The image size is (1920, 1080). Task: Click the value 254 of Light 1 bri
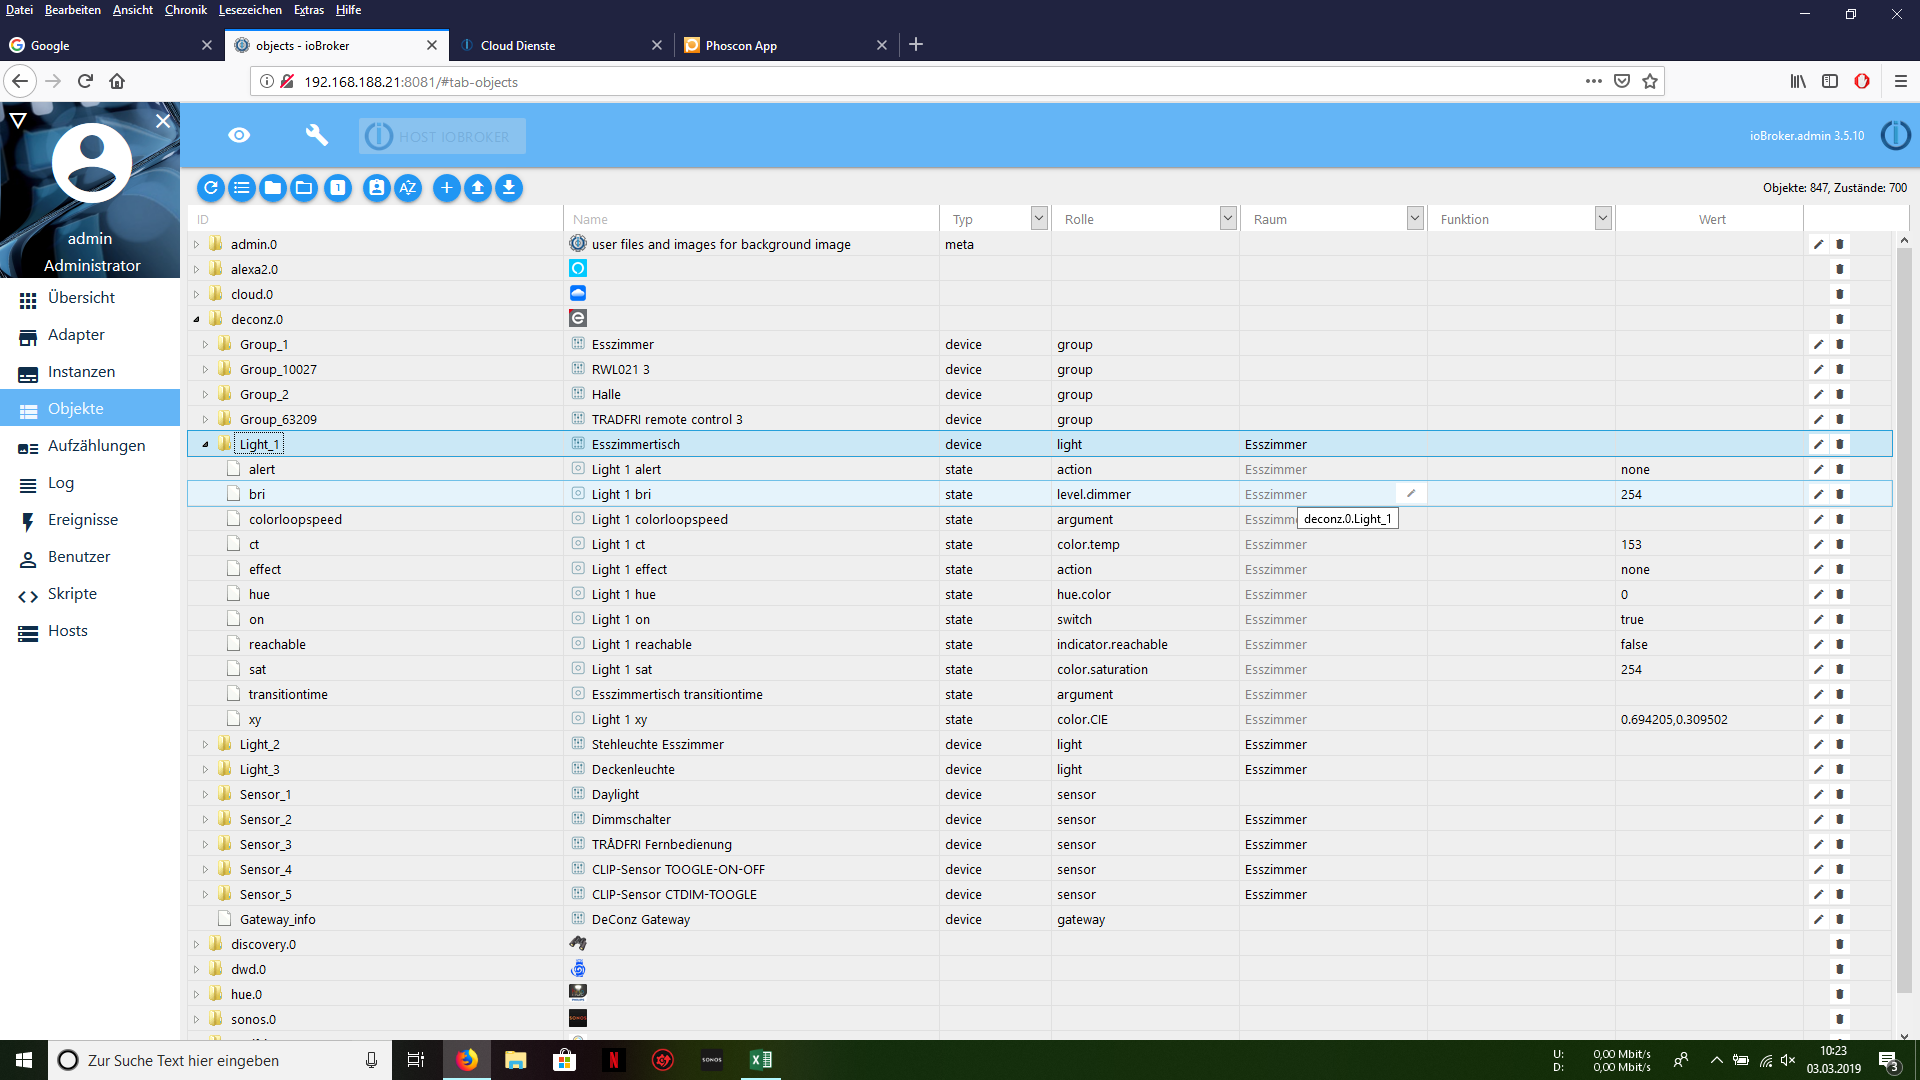pos(1631,494)
